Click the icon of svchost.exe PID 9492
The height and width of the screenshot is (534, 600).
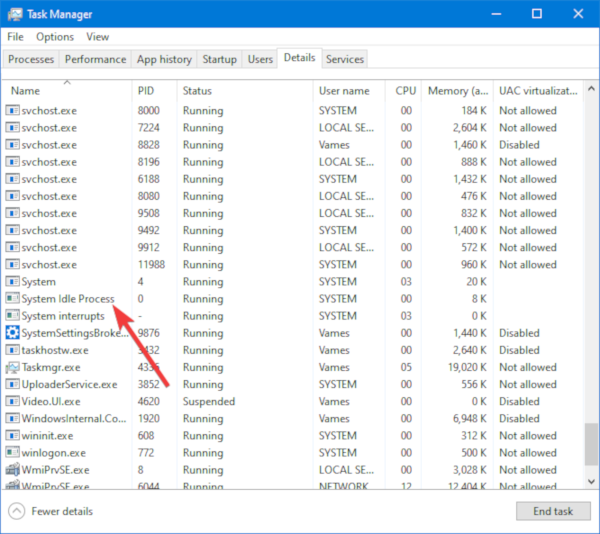coord(12,231)
